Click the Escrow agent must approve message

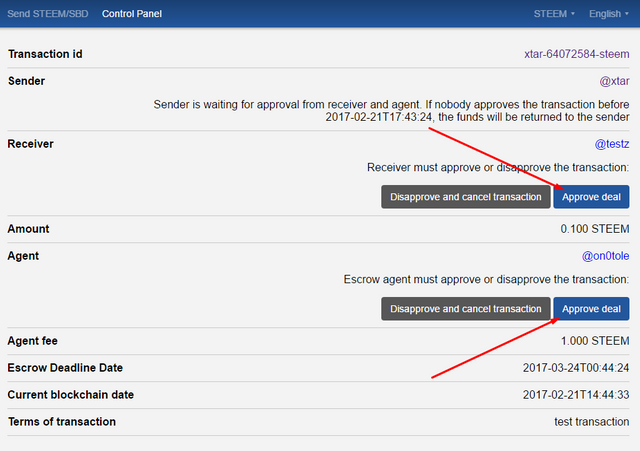coord(486,279)
